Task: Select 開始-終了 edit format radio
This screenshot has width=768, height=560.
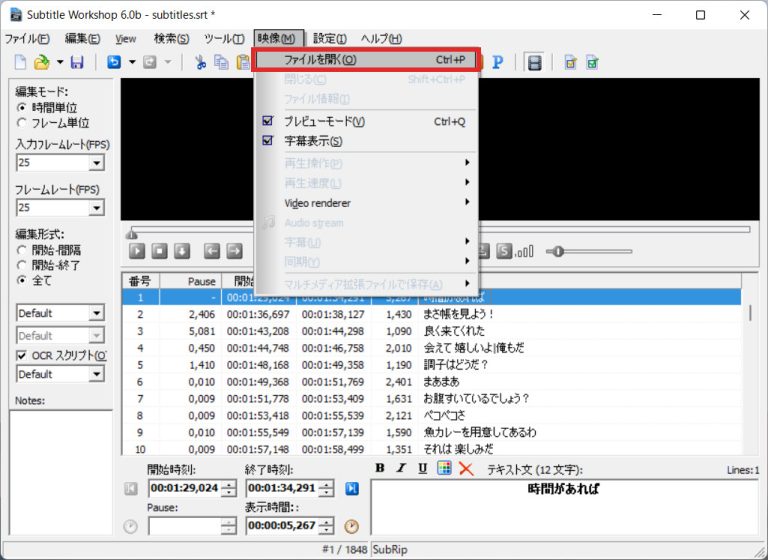Action: click(x=22, y=266)
